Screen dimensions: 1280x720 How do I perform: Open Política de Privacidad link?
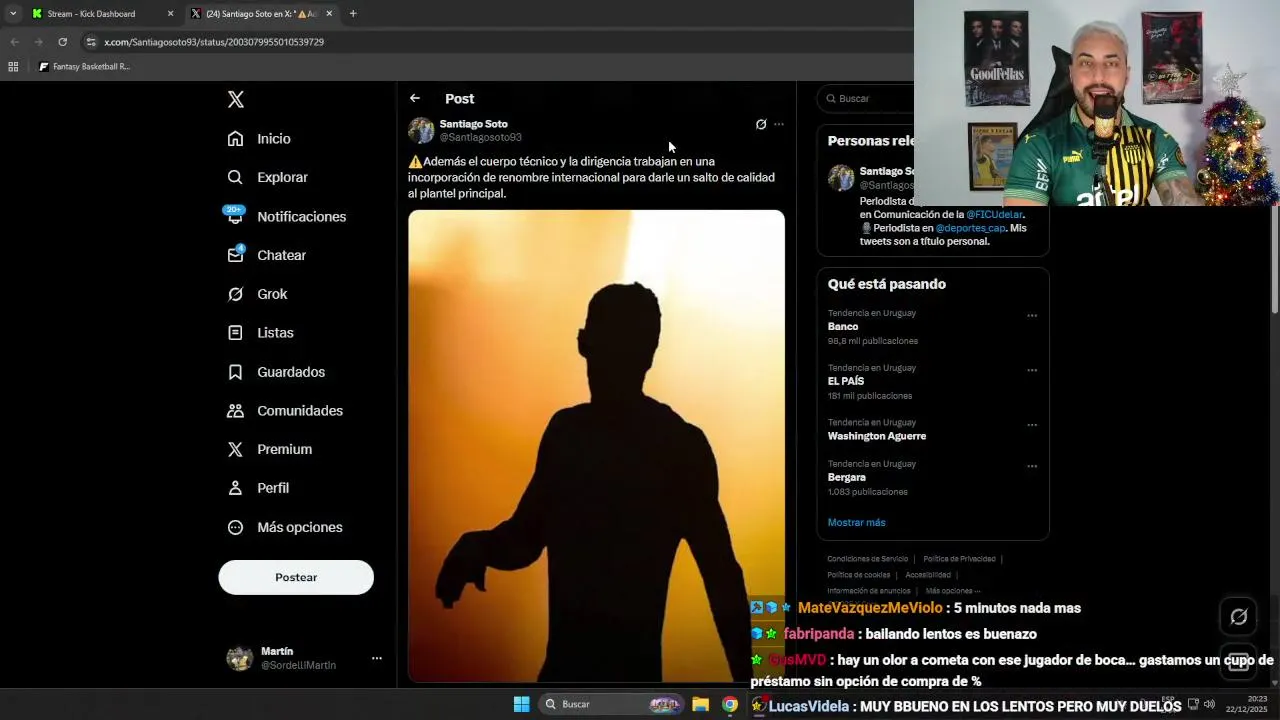(959, 559)
